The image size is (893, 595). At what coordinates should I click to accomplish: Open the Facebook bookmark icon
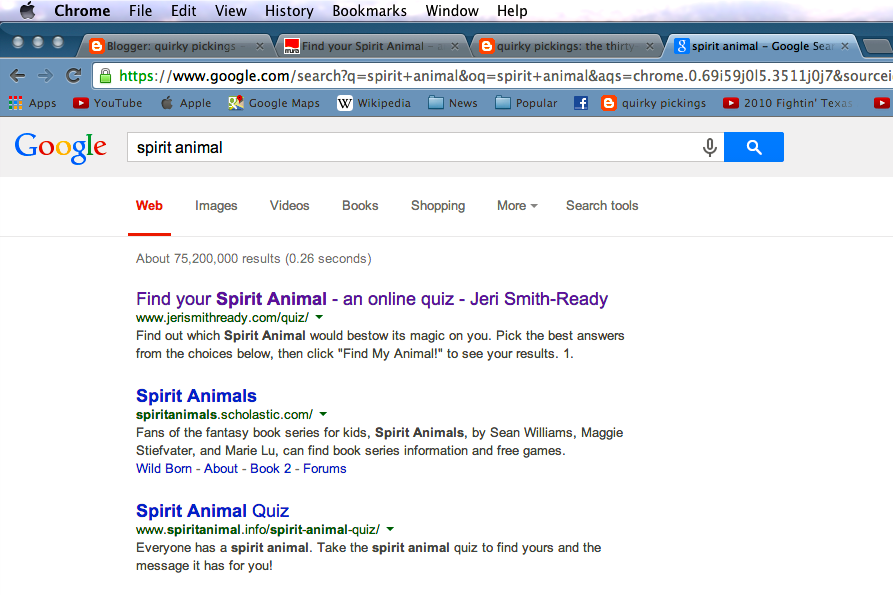click(580, 103)
